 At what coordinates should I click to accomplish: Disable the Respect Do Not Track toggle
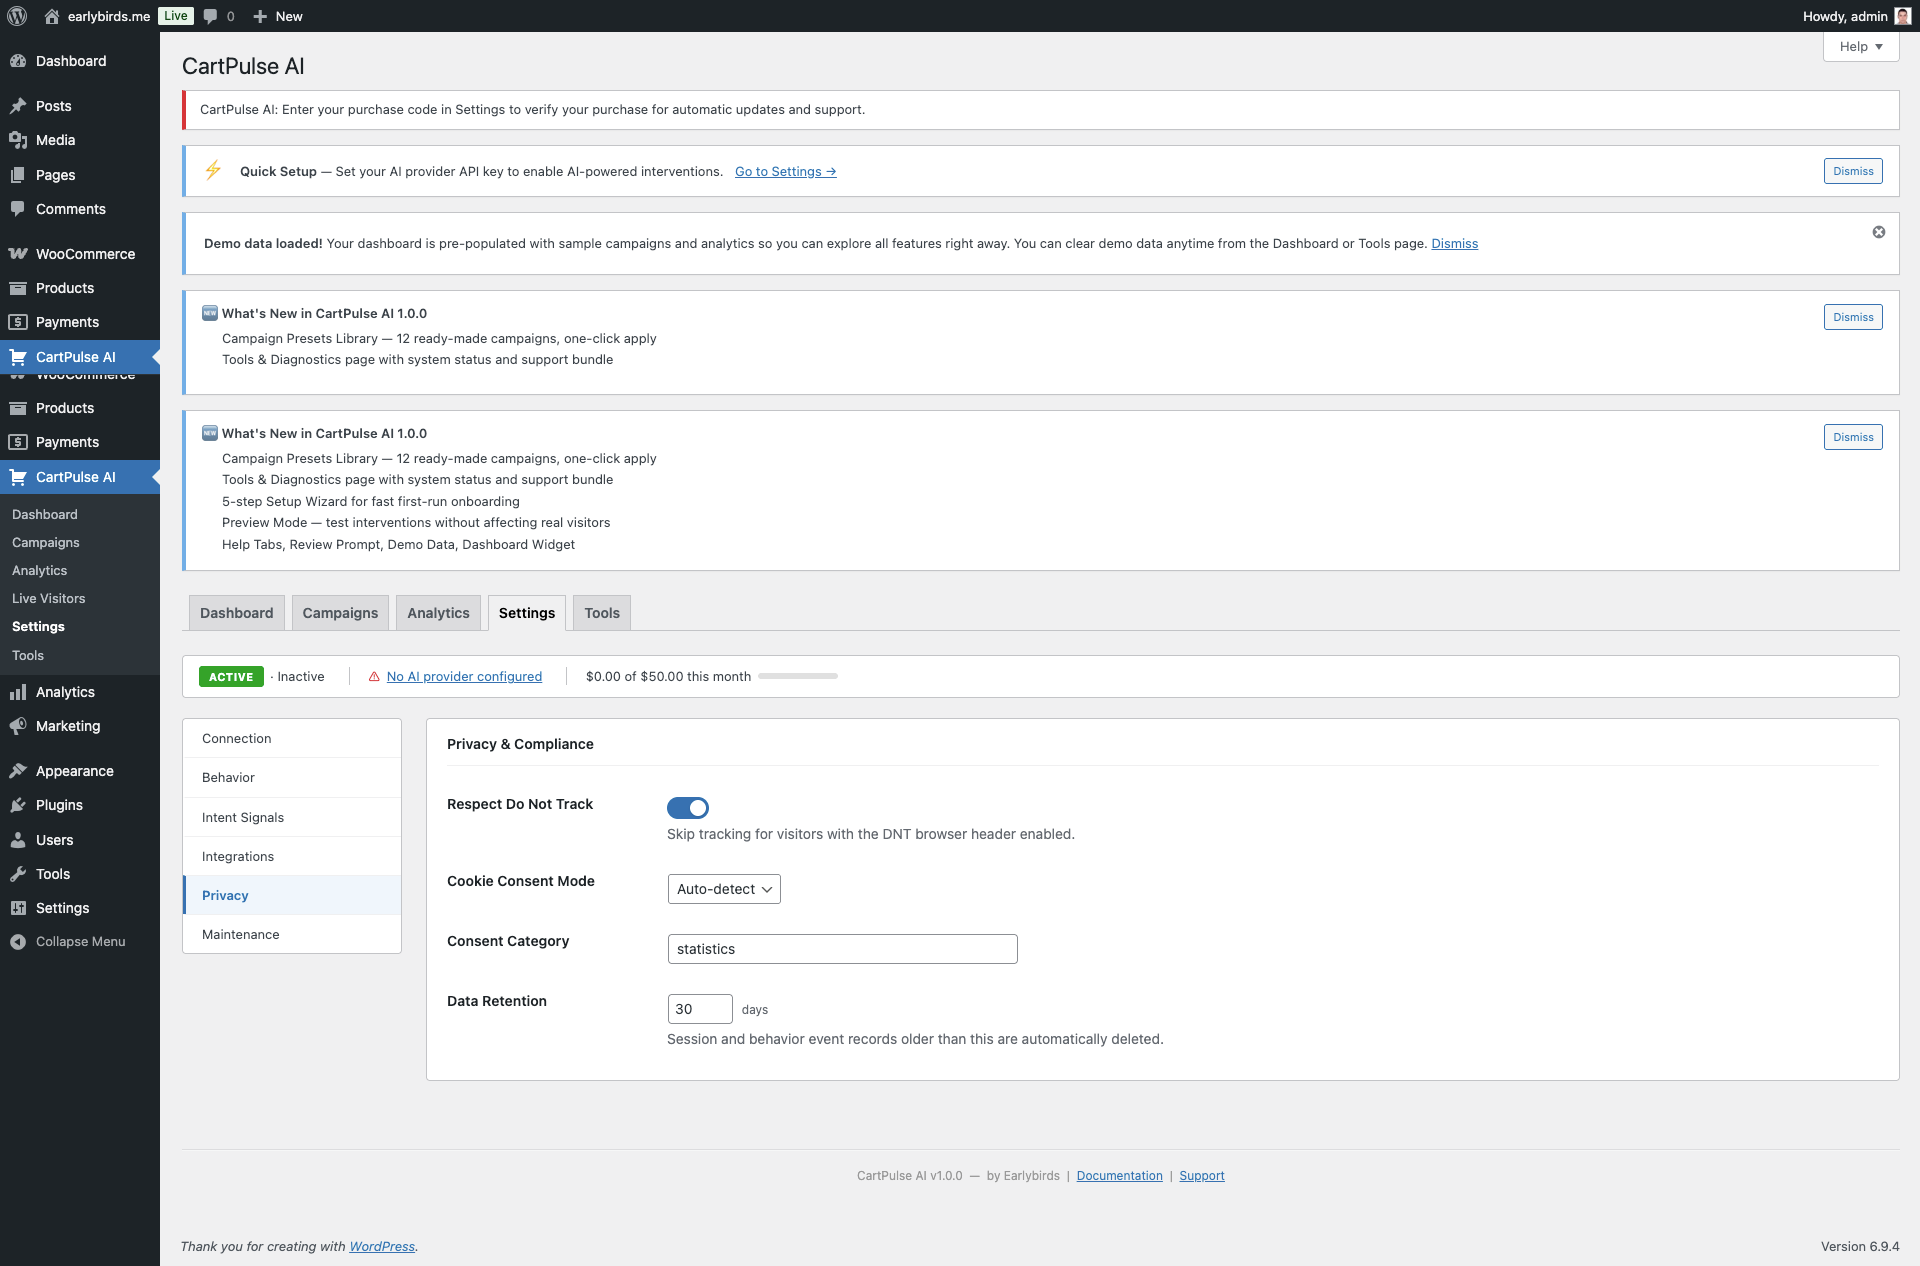click(x=688, y=808)
